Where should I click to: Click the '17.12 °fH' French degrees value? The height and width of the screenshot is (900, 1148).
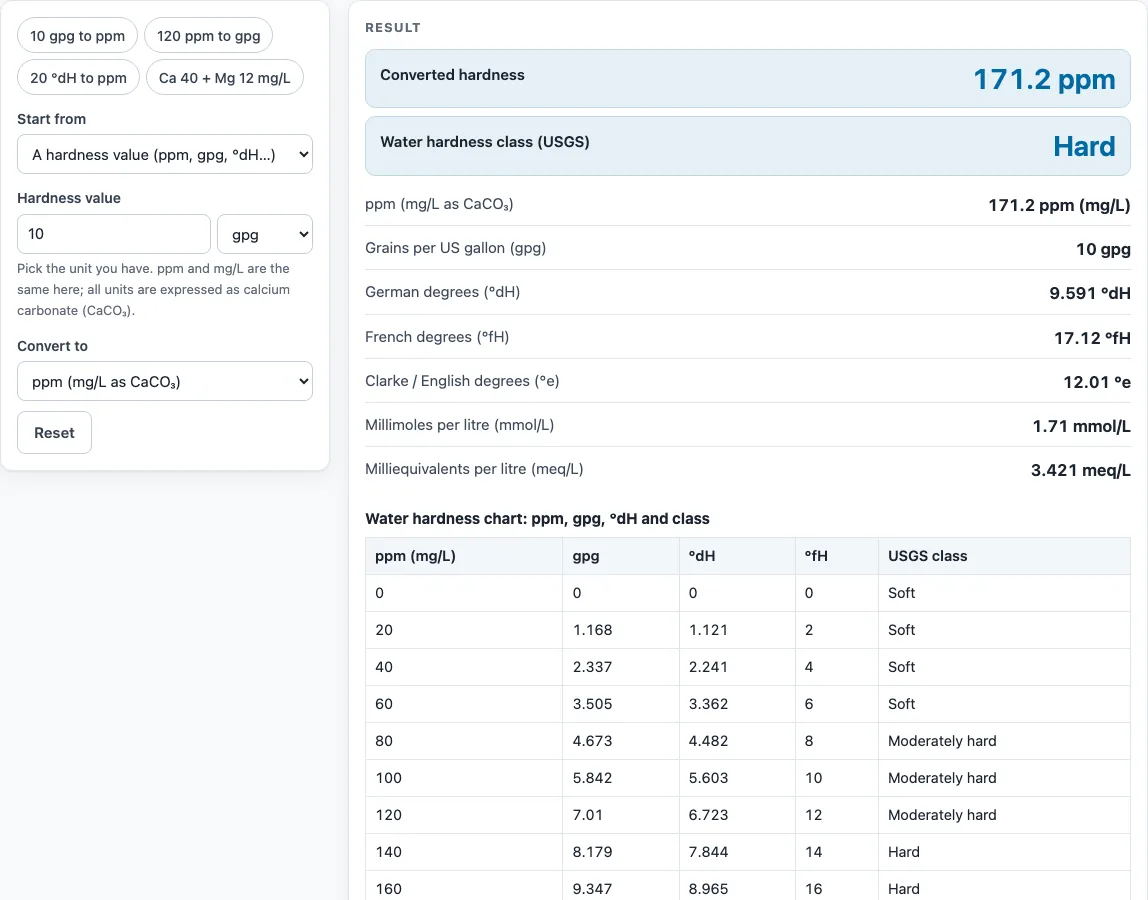(x=1092, y=338)
